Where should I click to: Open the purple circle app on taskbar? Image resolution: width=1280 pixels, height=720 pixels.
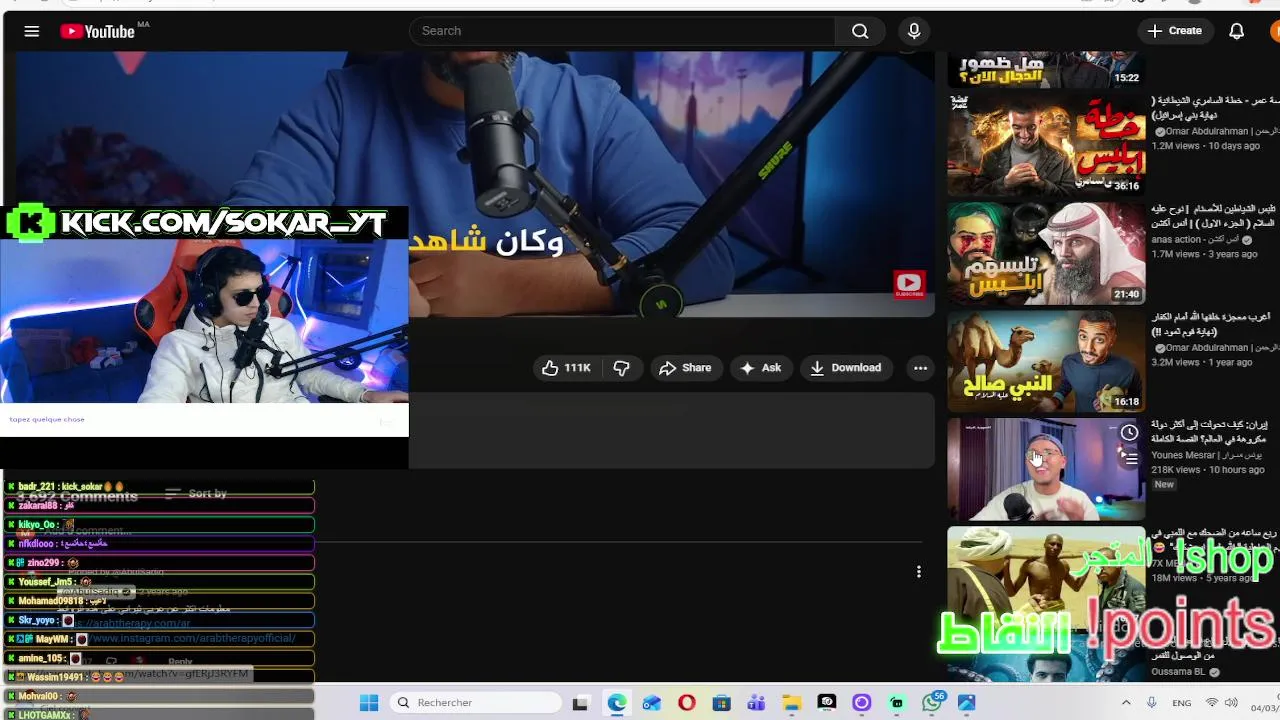pyautogui.click(x=861, y=703)
